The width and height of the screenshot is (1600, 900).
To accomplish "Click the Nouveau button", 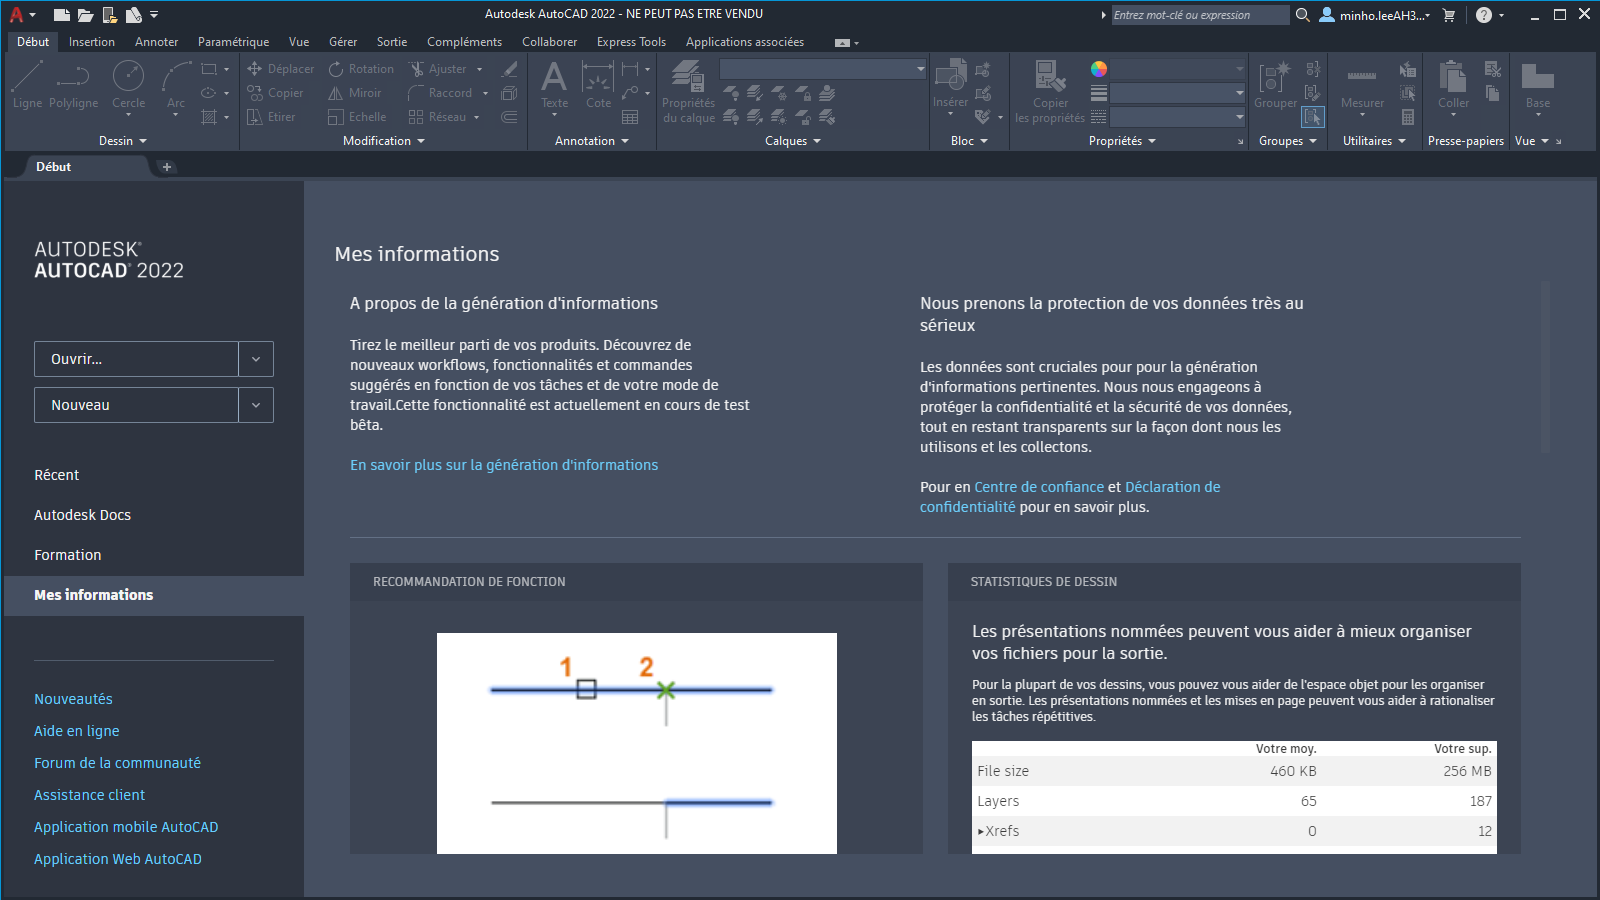I will 136,405.
